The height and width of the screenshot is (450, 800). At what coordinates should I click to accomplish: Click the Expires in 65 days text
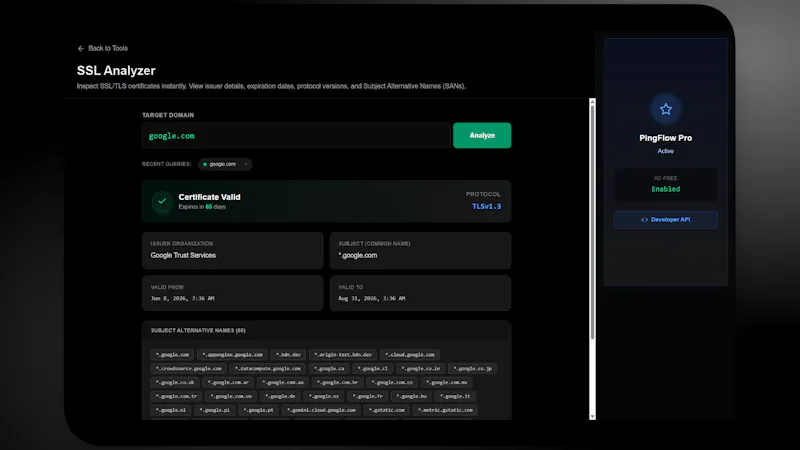coord(202,207)
